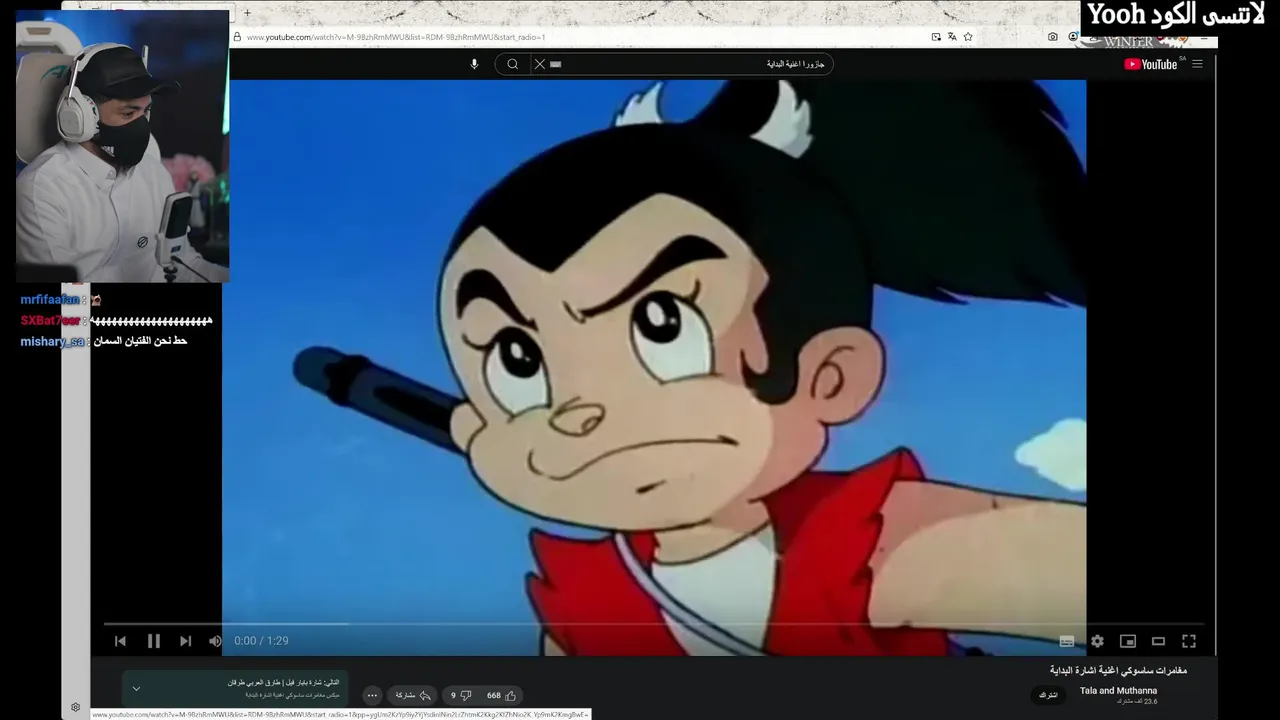This screenshot has height=720, width=1280.
Task: Open a new browser tab with plus
Action: tap(247, 13)
